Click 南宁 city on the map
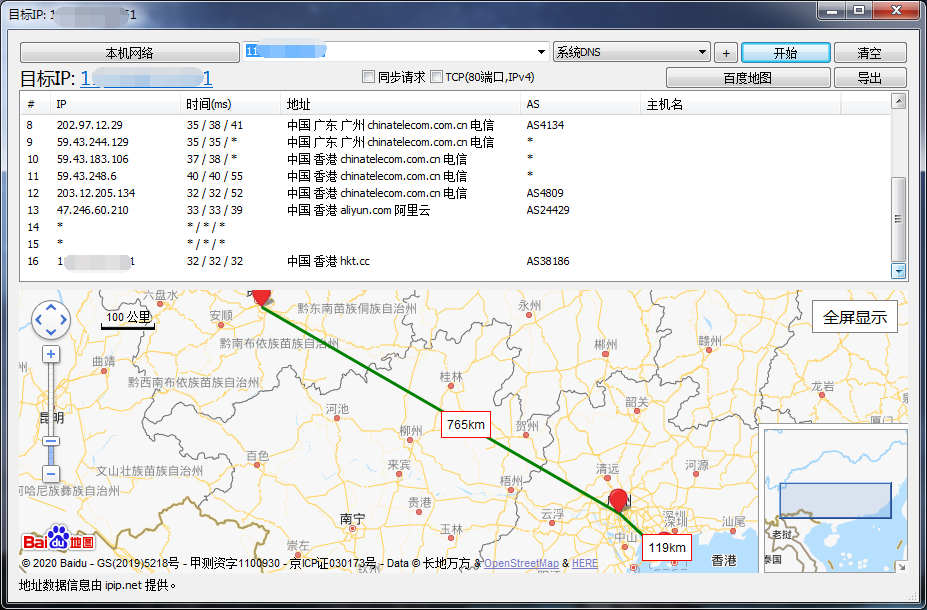 pyautogui.click(x=352, y=519)
